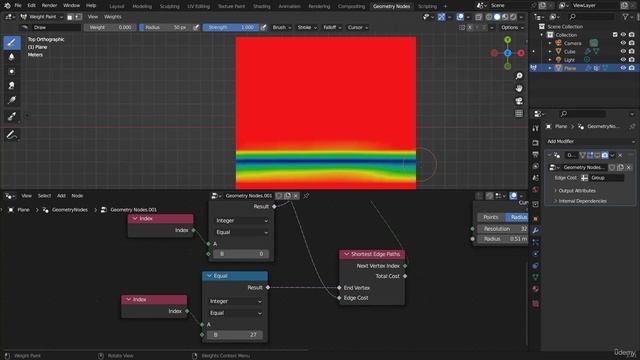
Task: Select the Draw brush tool
Action: pos(12,42)
